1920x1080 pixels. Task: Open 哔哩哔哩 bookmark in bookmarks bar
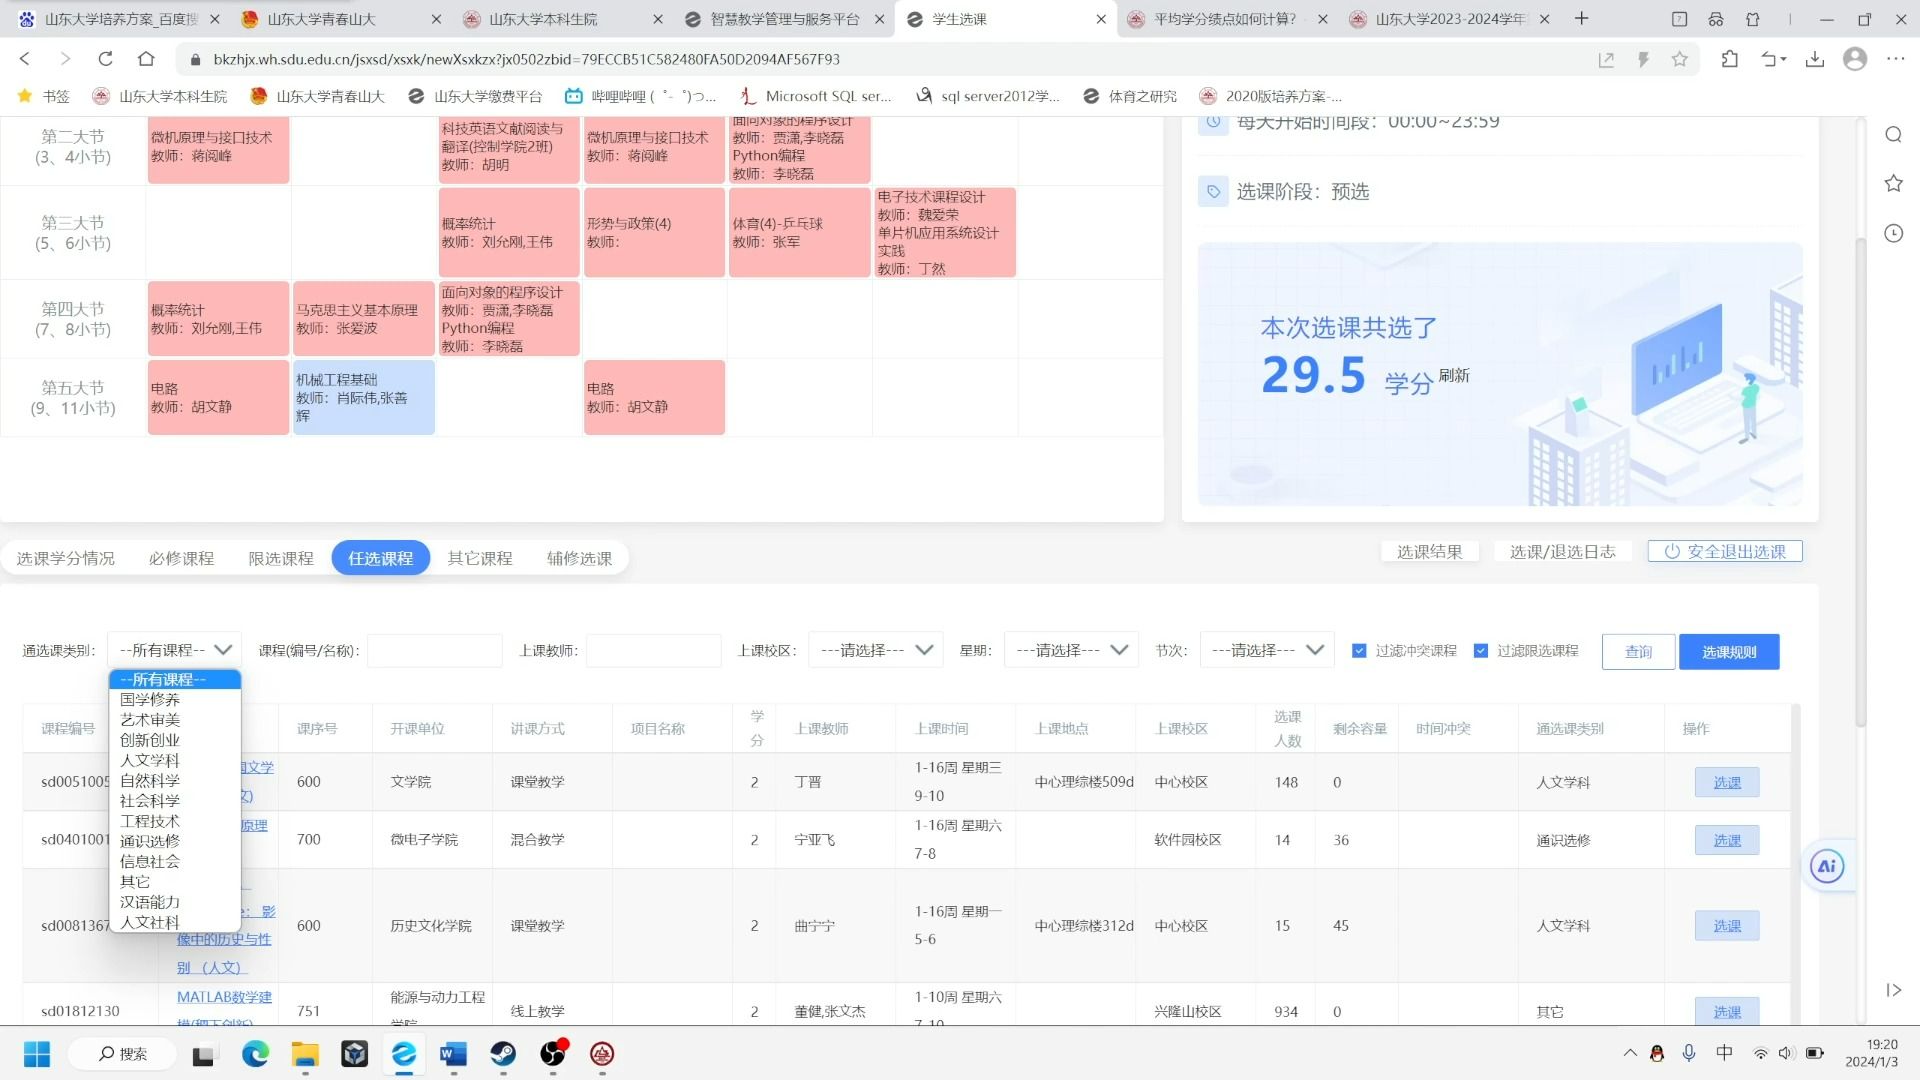coord(642,96)
